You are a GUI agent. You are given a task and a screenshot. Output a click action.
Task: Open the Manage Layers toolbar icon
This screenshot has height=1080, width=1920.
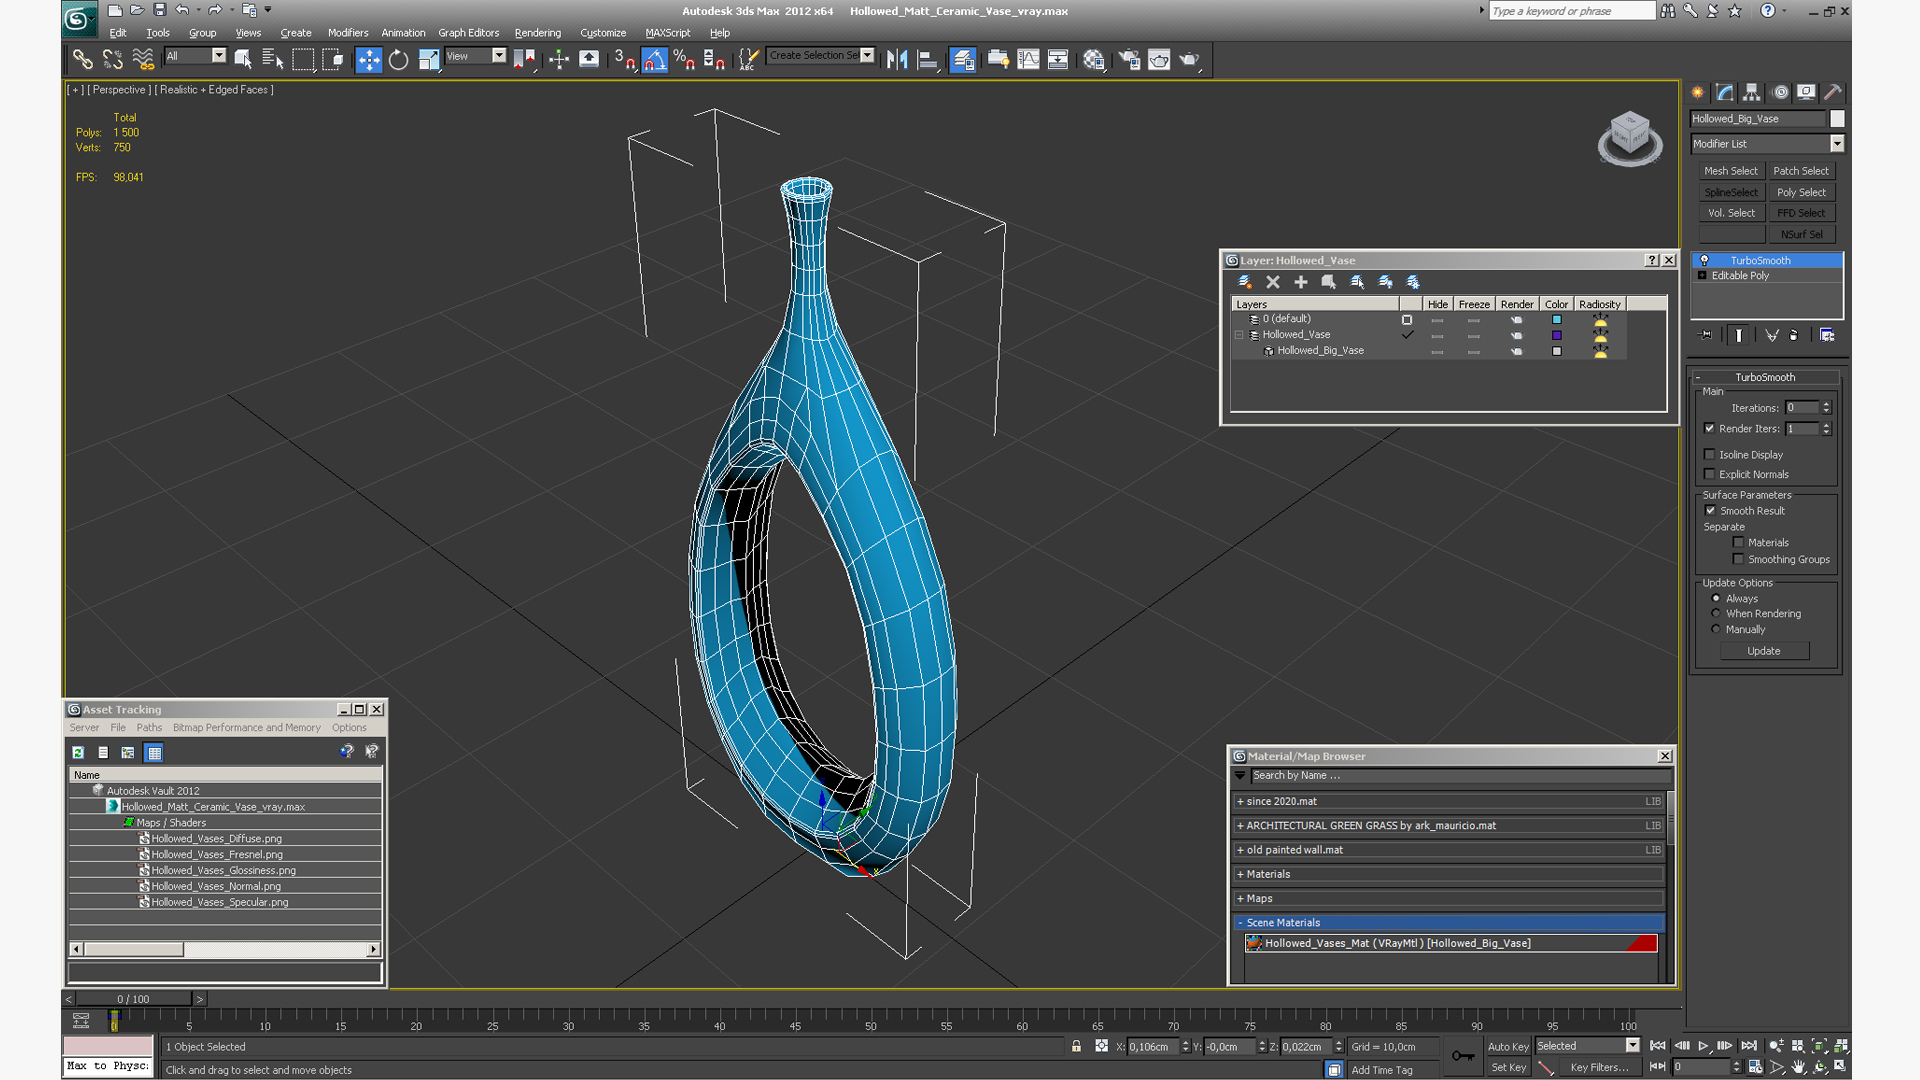[963, 60]
